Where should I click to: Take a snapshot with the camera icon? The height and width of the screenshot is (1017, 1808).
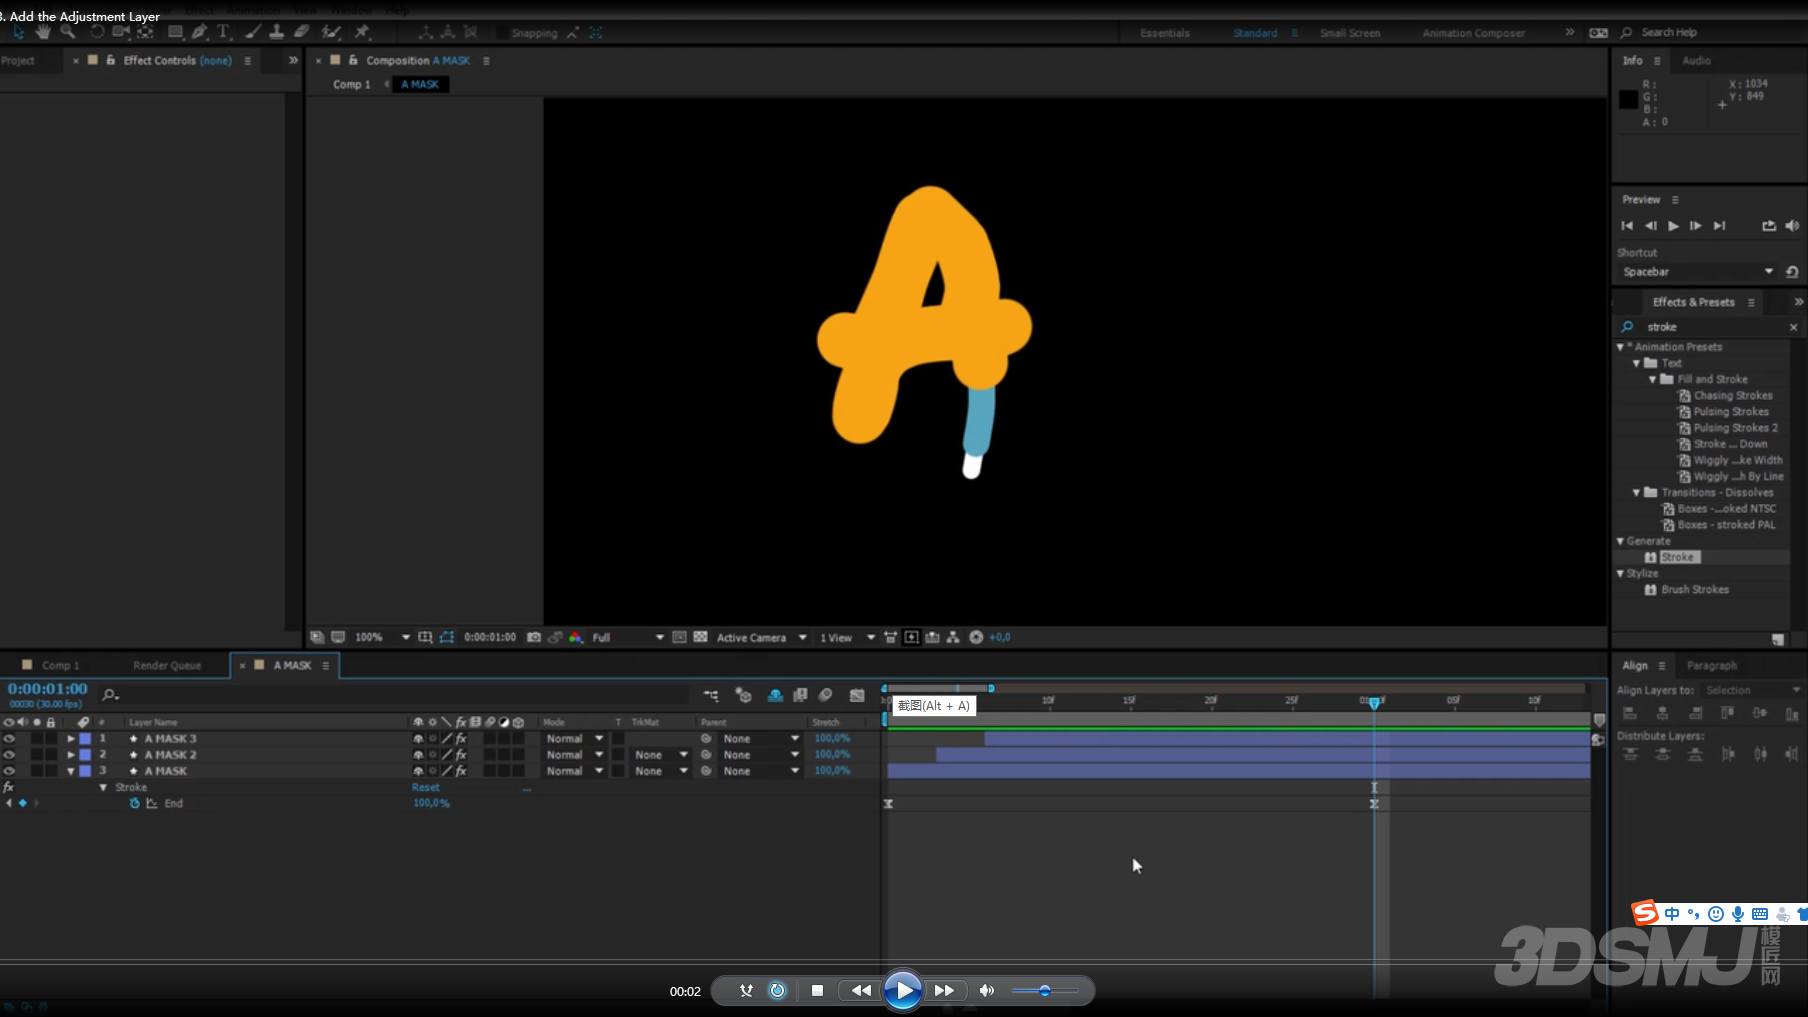coord(534,637)
